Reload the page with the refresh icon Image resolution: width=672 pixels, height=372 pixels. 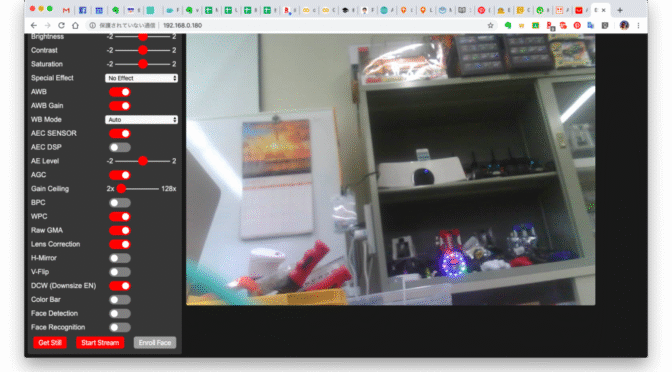[x=61, y=26]
